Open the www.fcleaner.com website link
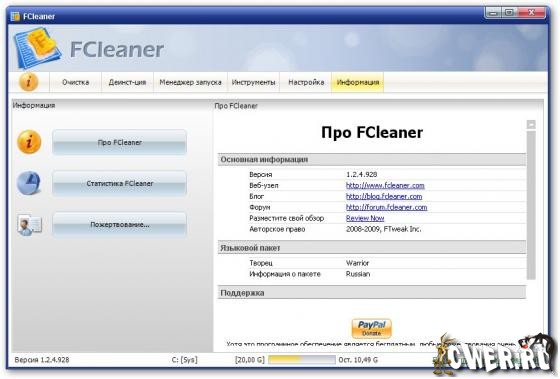Image resolution: width=560 pixels, height=379 pixels. (x=385, y=185)
